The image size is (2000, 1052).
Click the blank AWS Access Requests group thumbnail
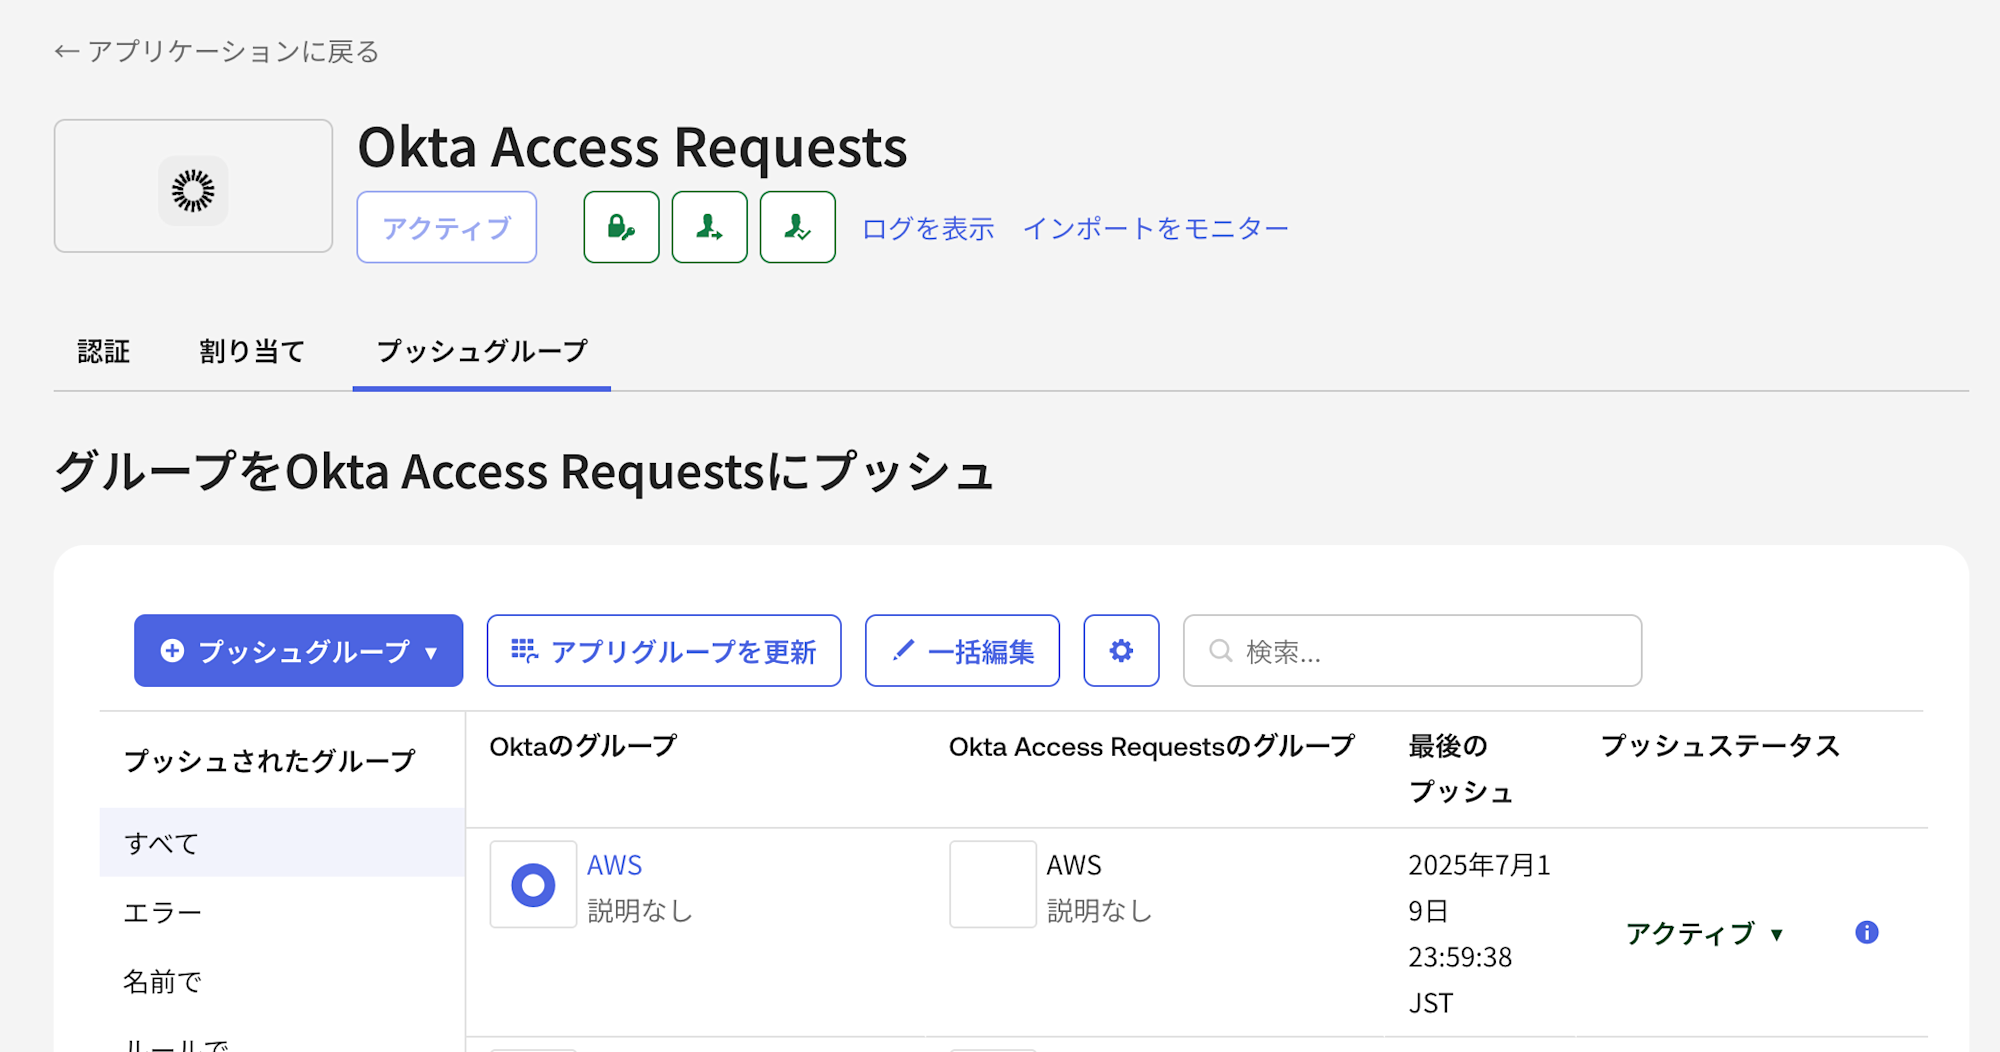(993, 884)
